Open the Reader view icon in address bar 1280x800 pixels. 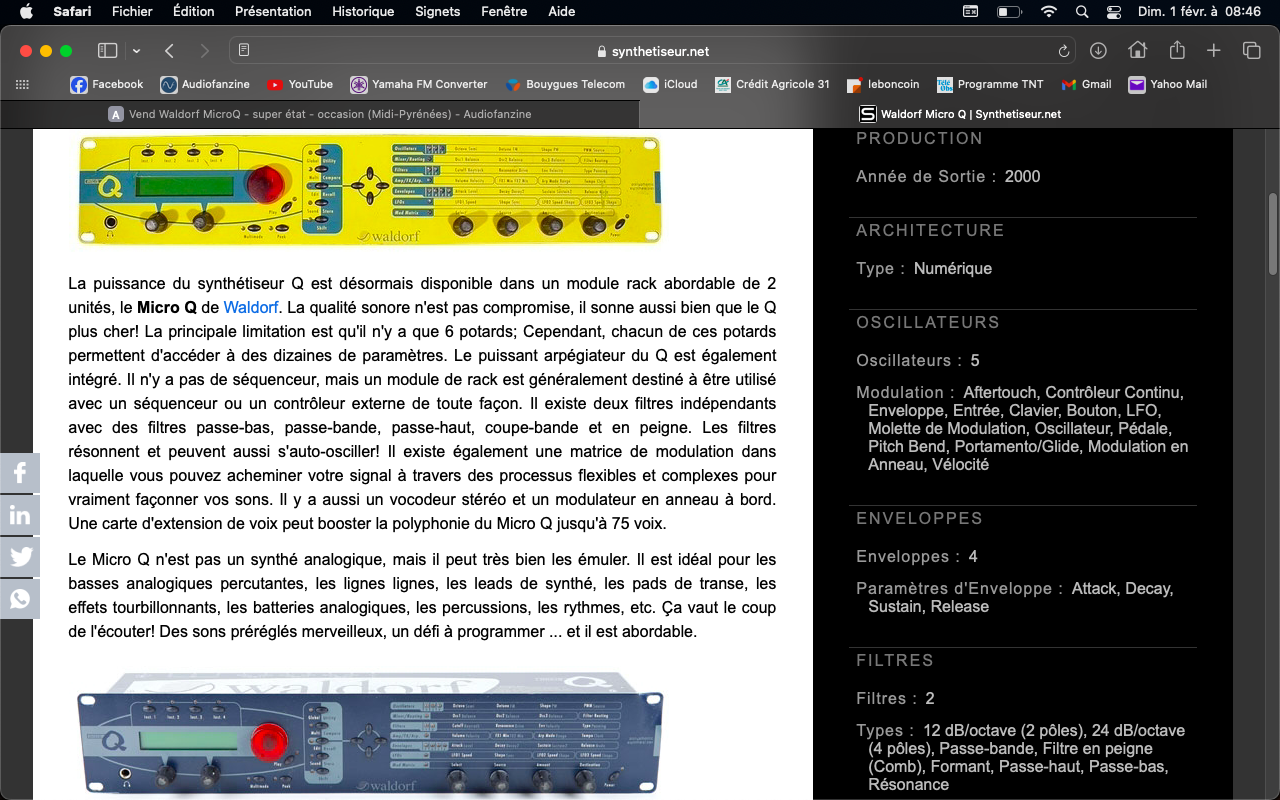(x=244, y=51)
